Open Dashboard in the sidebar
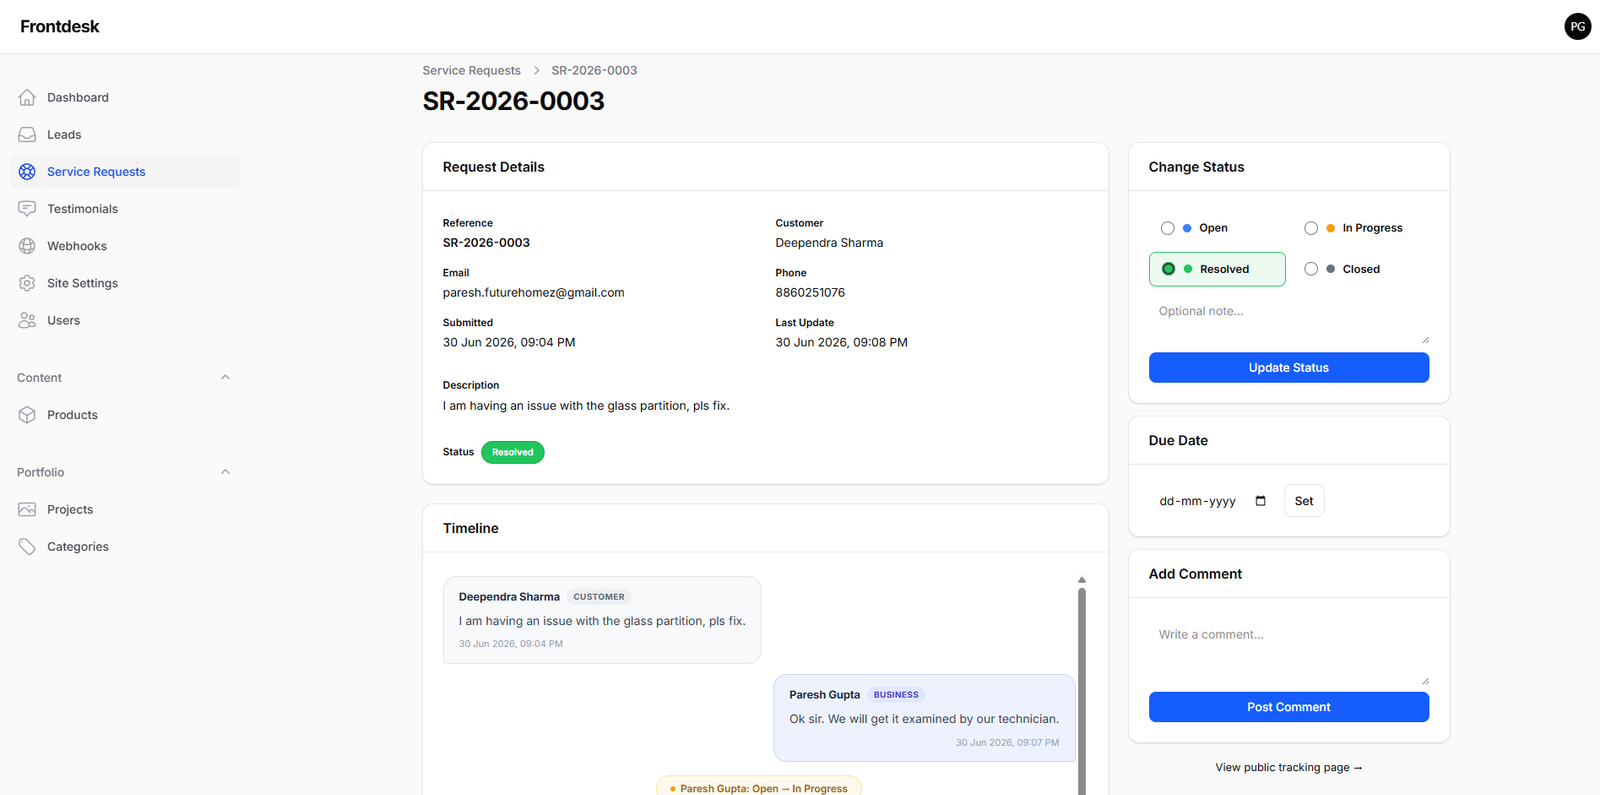 tap(125, 97)
